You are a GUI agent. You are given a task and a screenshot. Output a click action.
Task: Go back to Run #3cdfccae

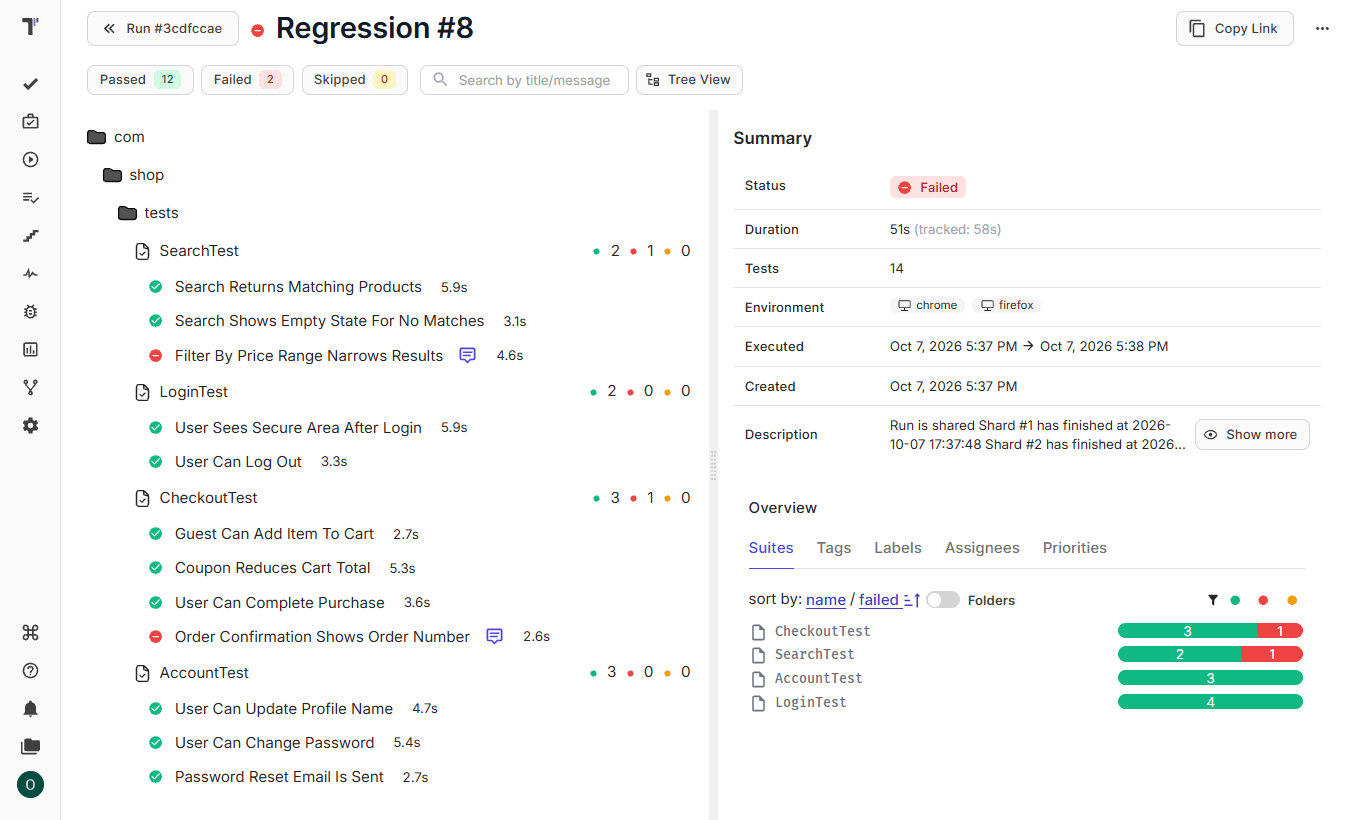[163, 29]
